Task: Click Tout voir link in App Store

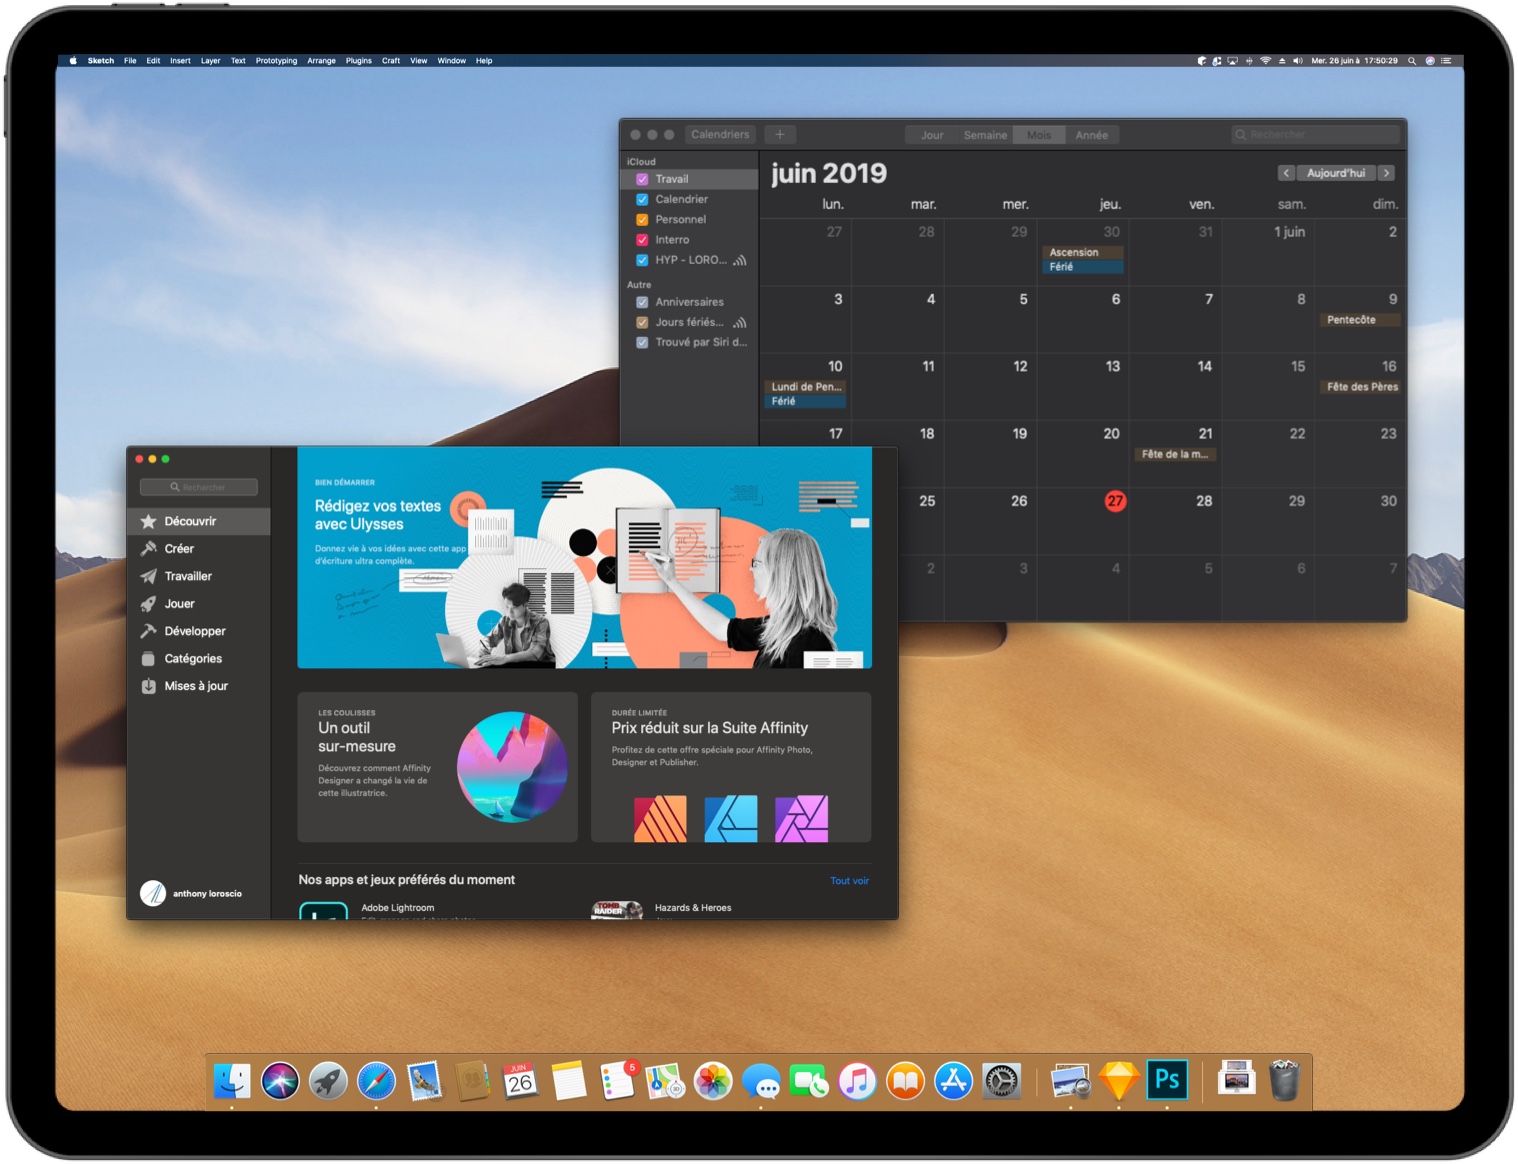Action: pyautogui.click(x=849, y=881)
